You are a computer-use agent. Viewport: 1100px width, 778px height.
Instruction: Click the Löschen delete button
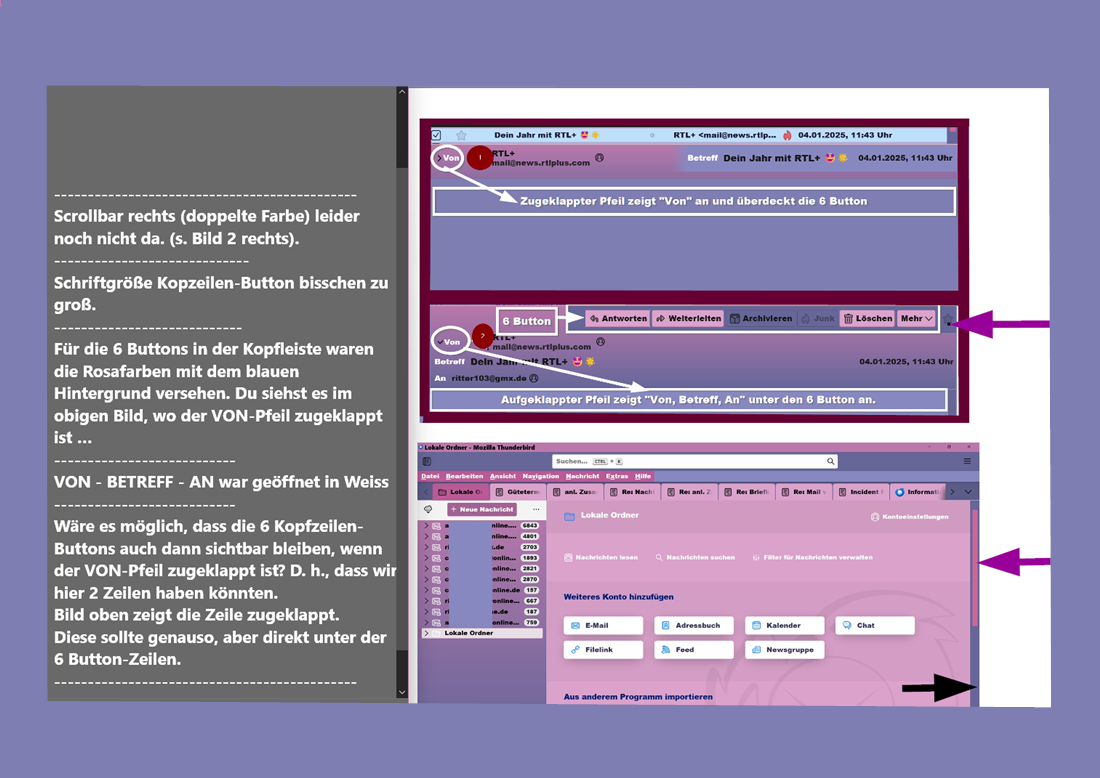[x=868, y=318]
